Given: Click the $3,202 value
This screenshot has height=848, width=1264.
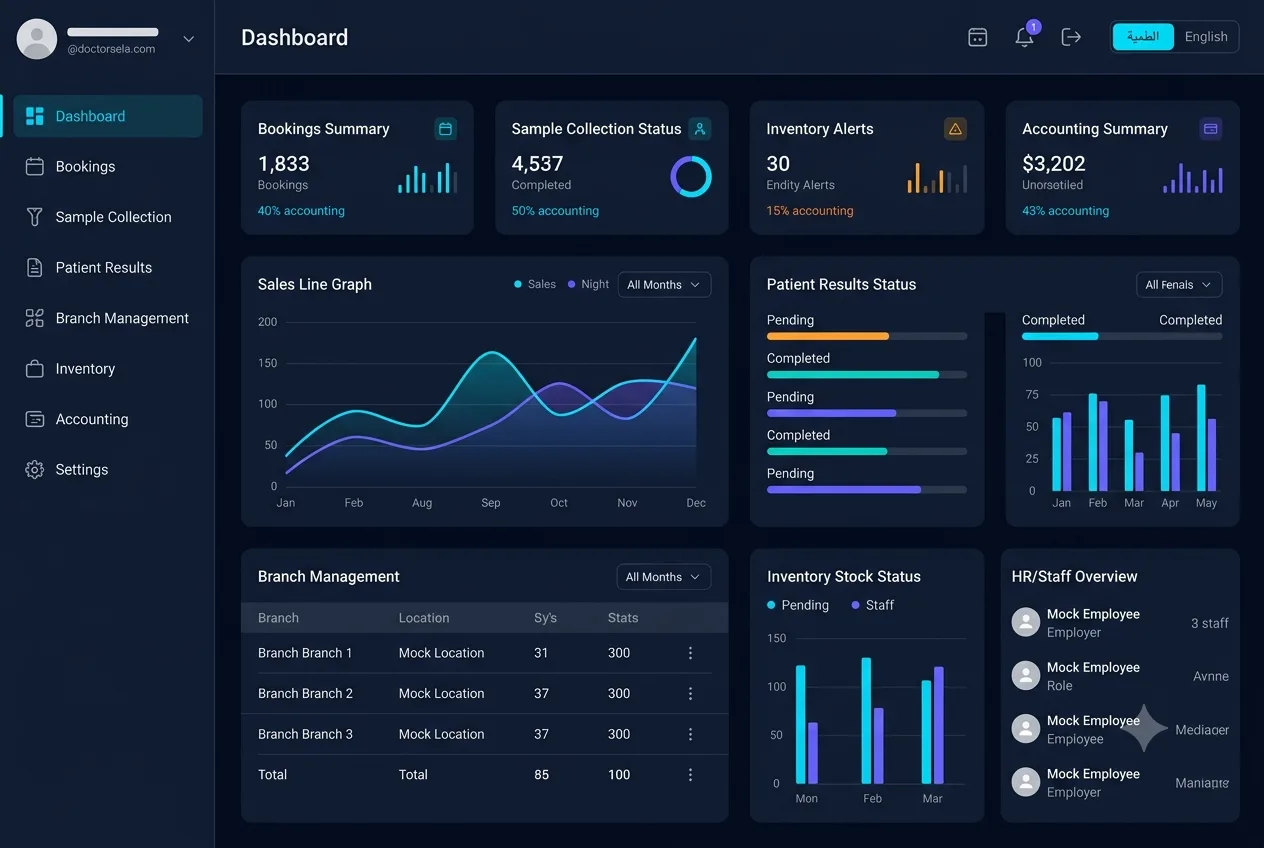Looking at the screenshot, I should (x=1054, y=164).
